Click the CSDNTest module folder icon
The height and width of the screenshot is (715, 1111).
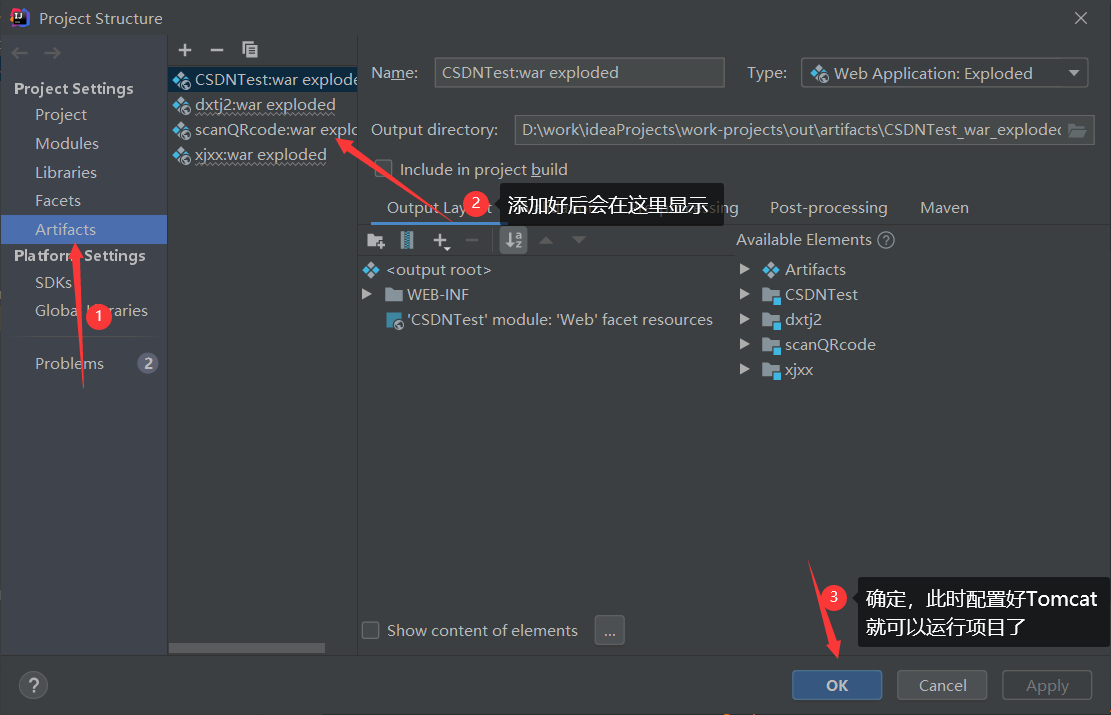click(771, 295)
